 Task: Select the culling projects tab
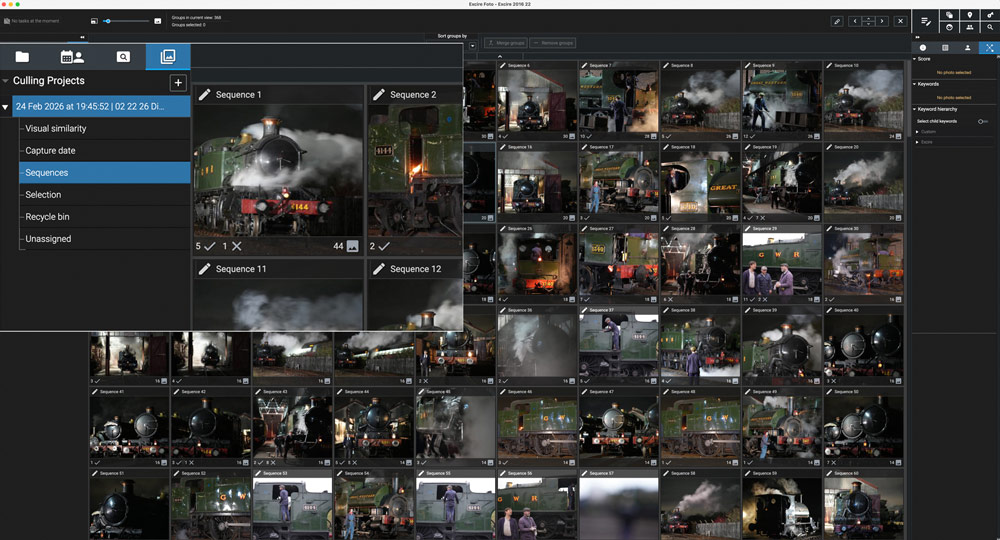[168, 57]
